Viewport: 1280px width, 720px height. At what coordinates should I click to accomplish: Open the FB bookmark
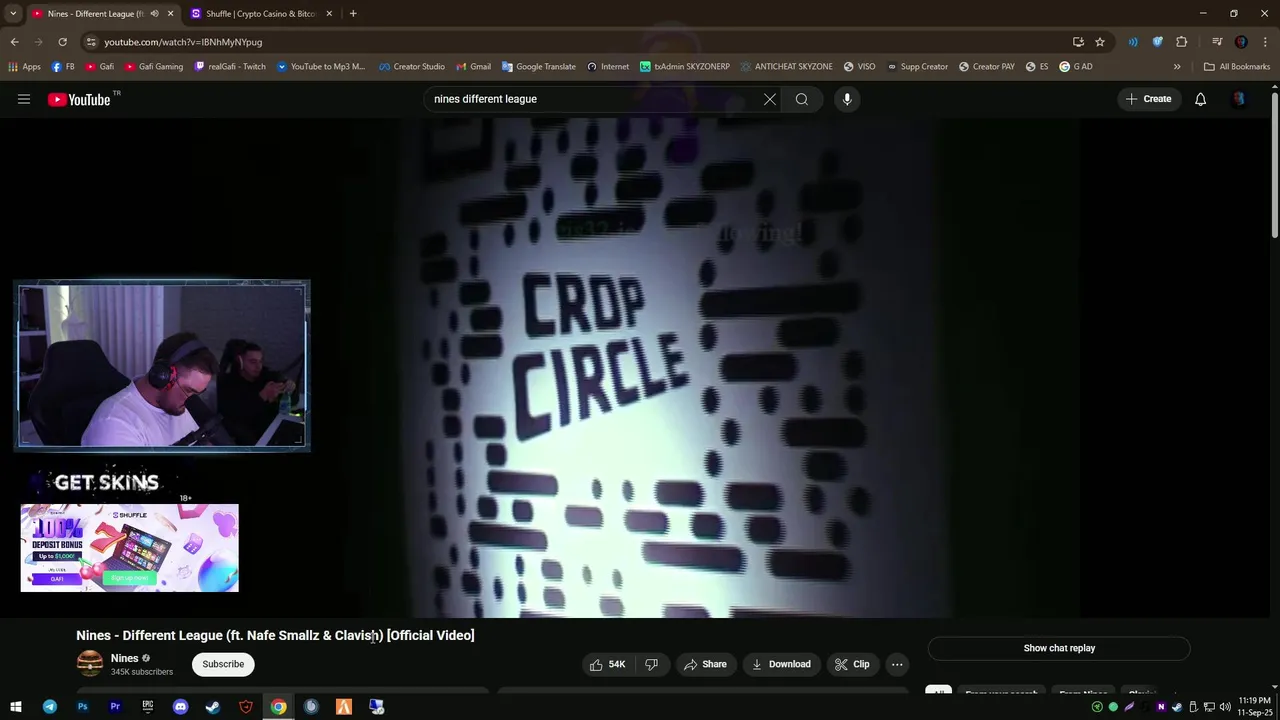tap(63, 67)
